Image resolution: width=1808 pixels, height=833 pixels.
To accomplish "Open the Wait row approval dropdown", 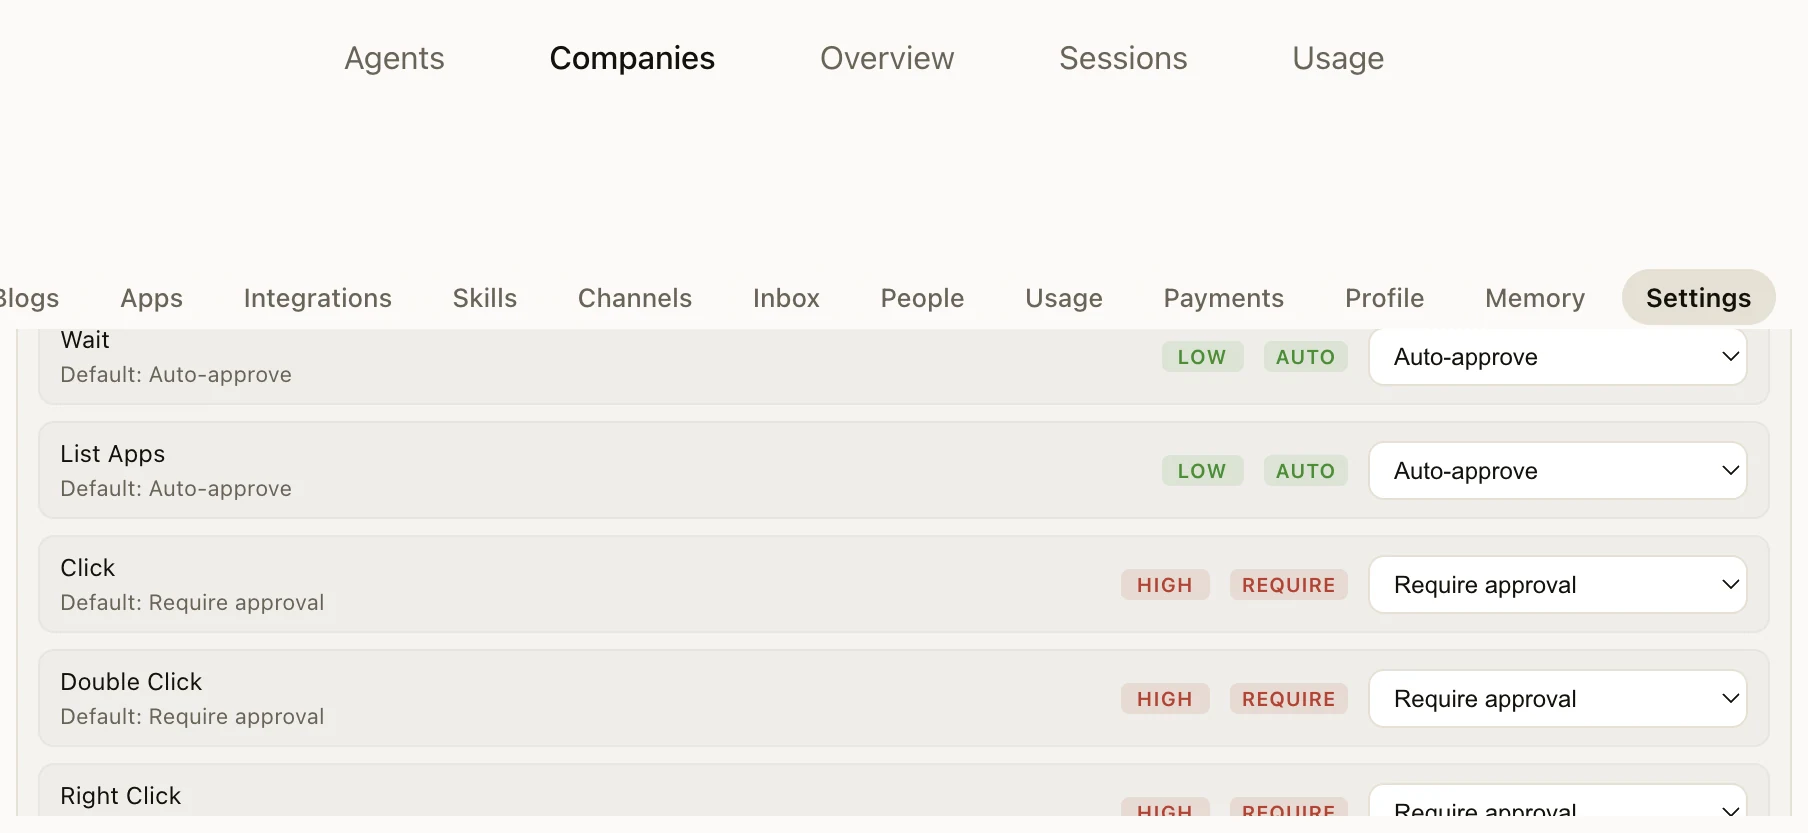I will point(1557,357).
